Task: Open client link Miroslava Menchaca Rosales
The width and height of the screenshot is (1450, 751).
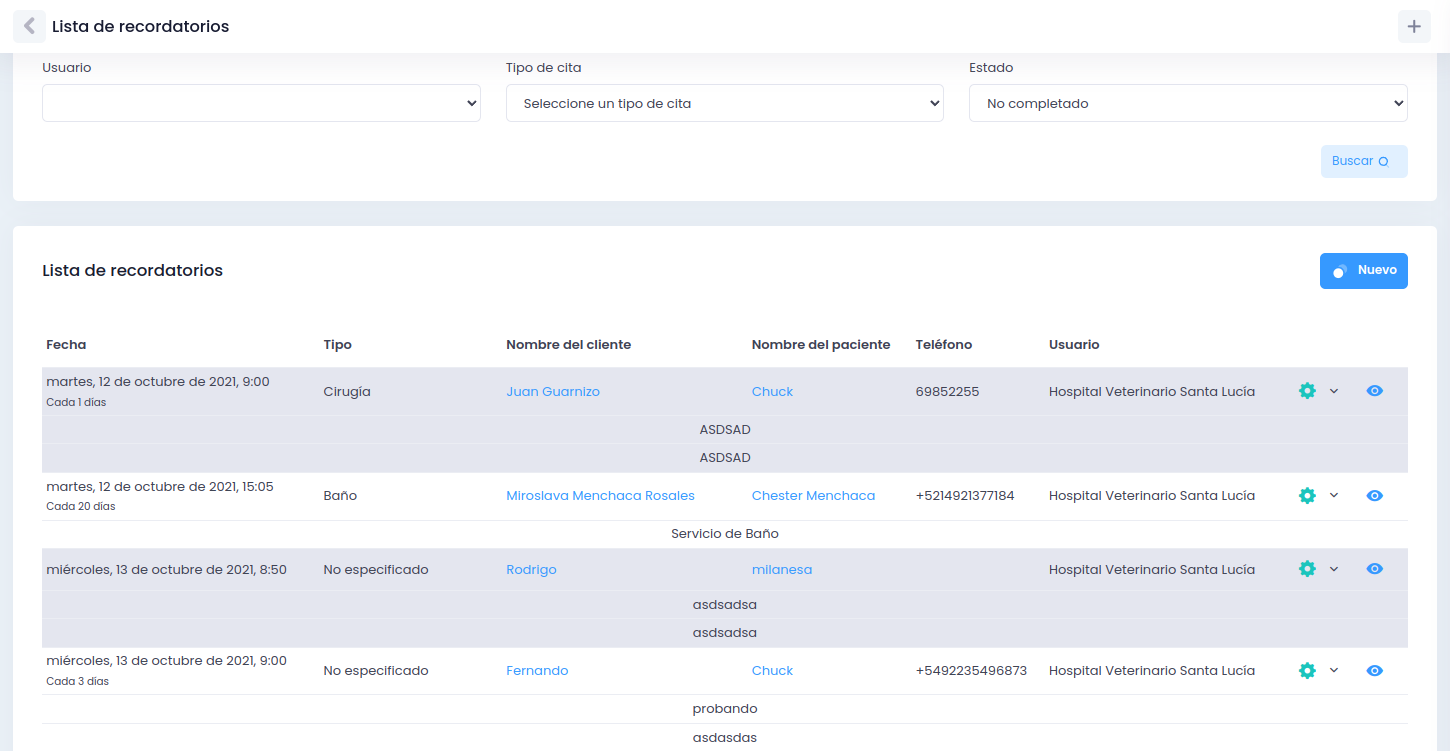Action: click(600, 496)
